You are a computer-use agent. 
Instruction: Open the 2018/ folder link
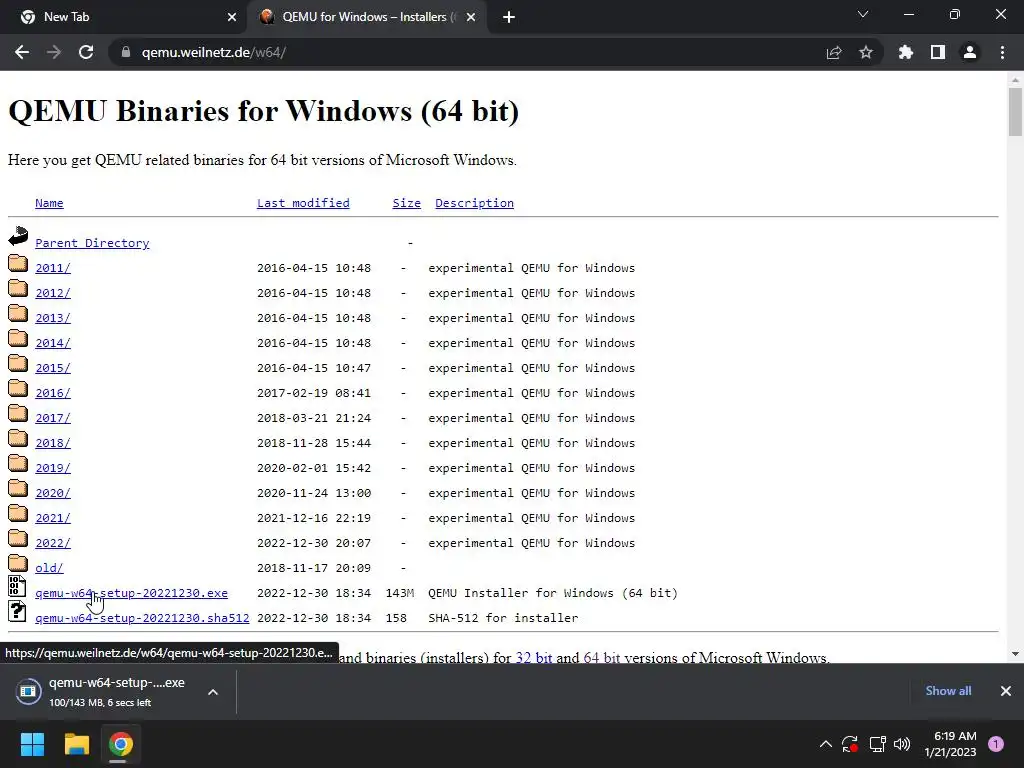53,443
